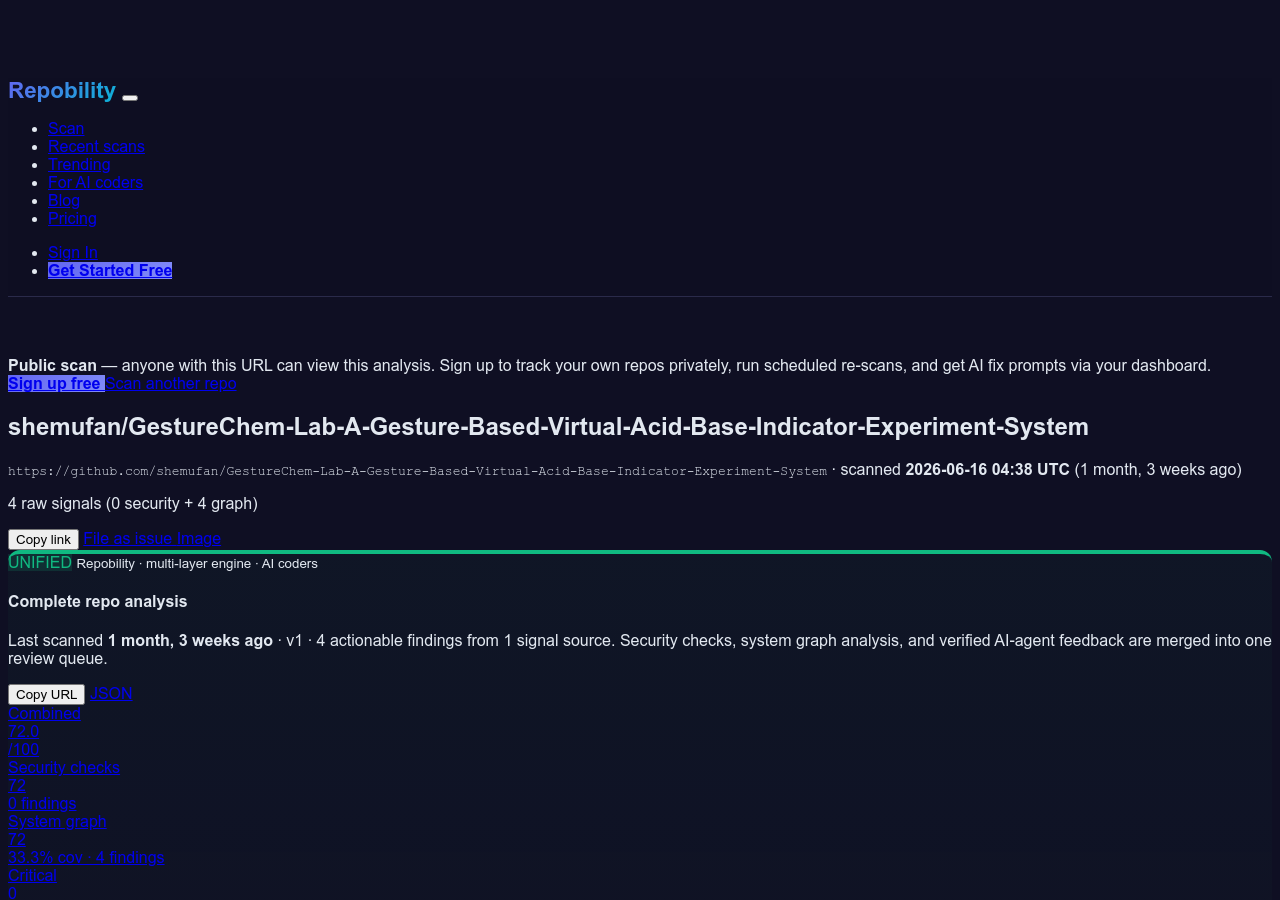Image resolution: width=1280 pixels, height=900 pixels.
Task: Click the Get Started Free button
Action: tap(110, 270)
